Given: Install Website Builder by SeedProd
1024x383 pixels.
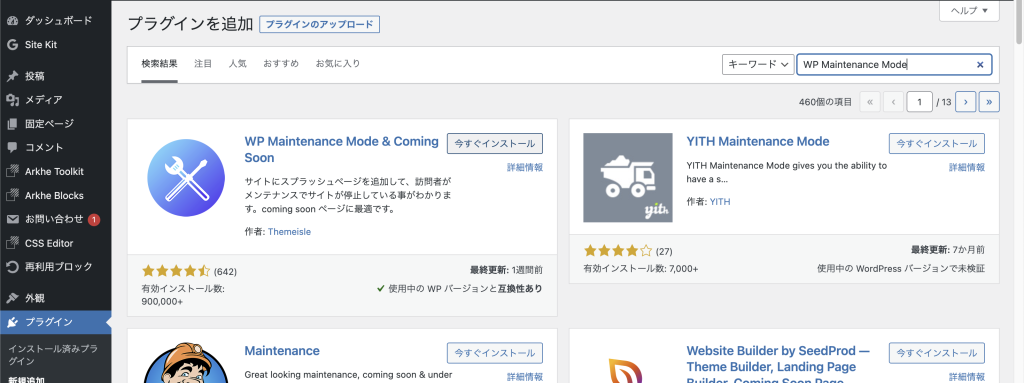Looking at the screenshot, I should point(936,353).
